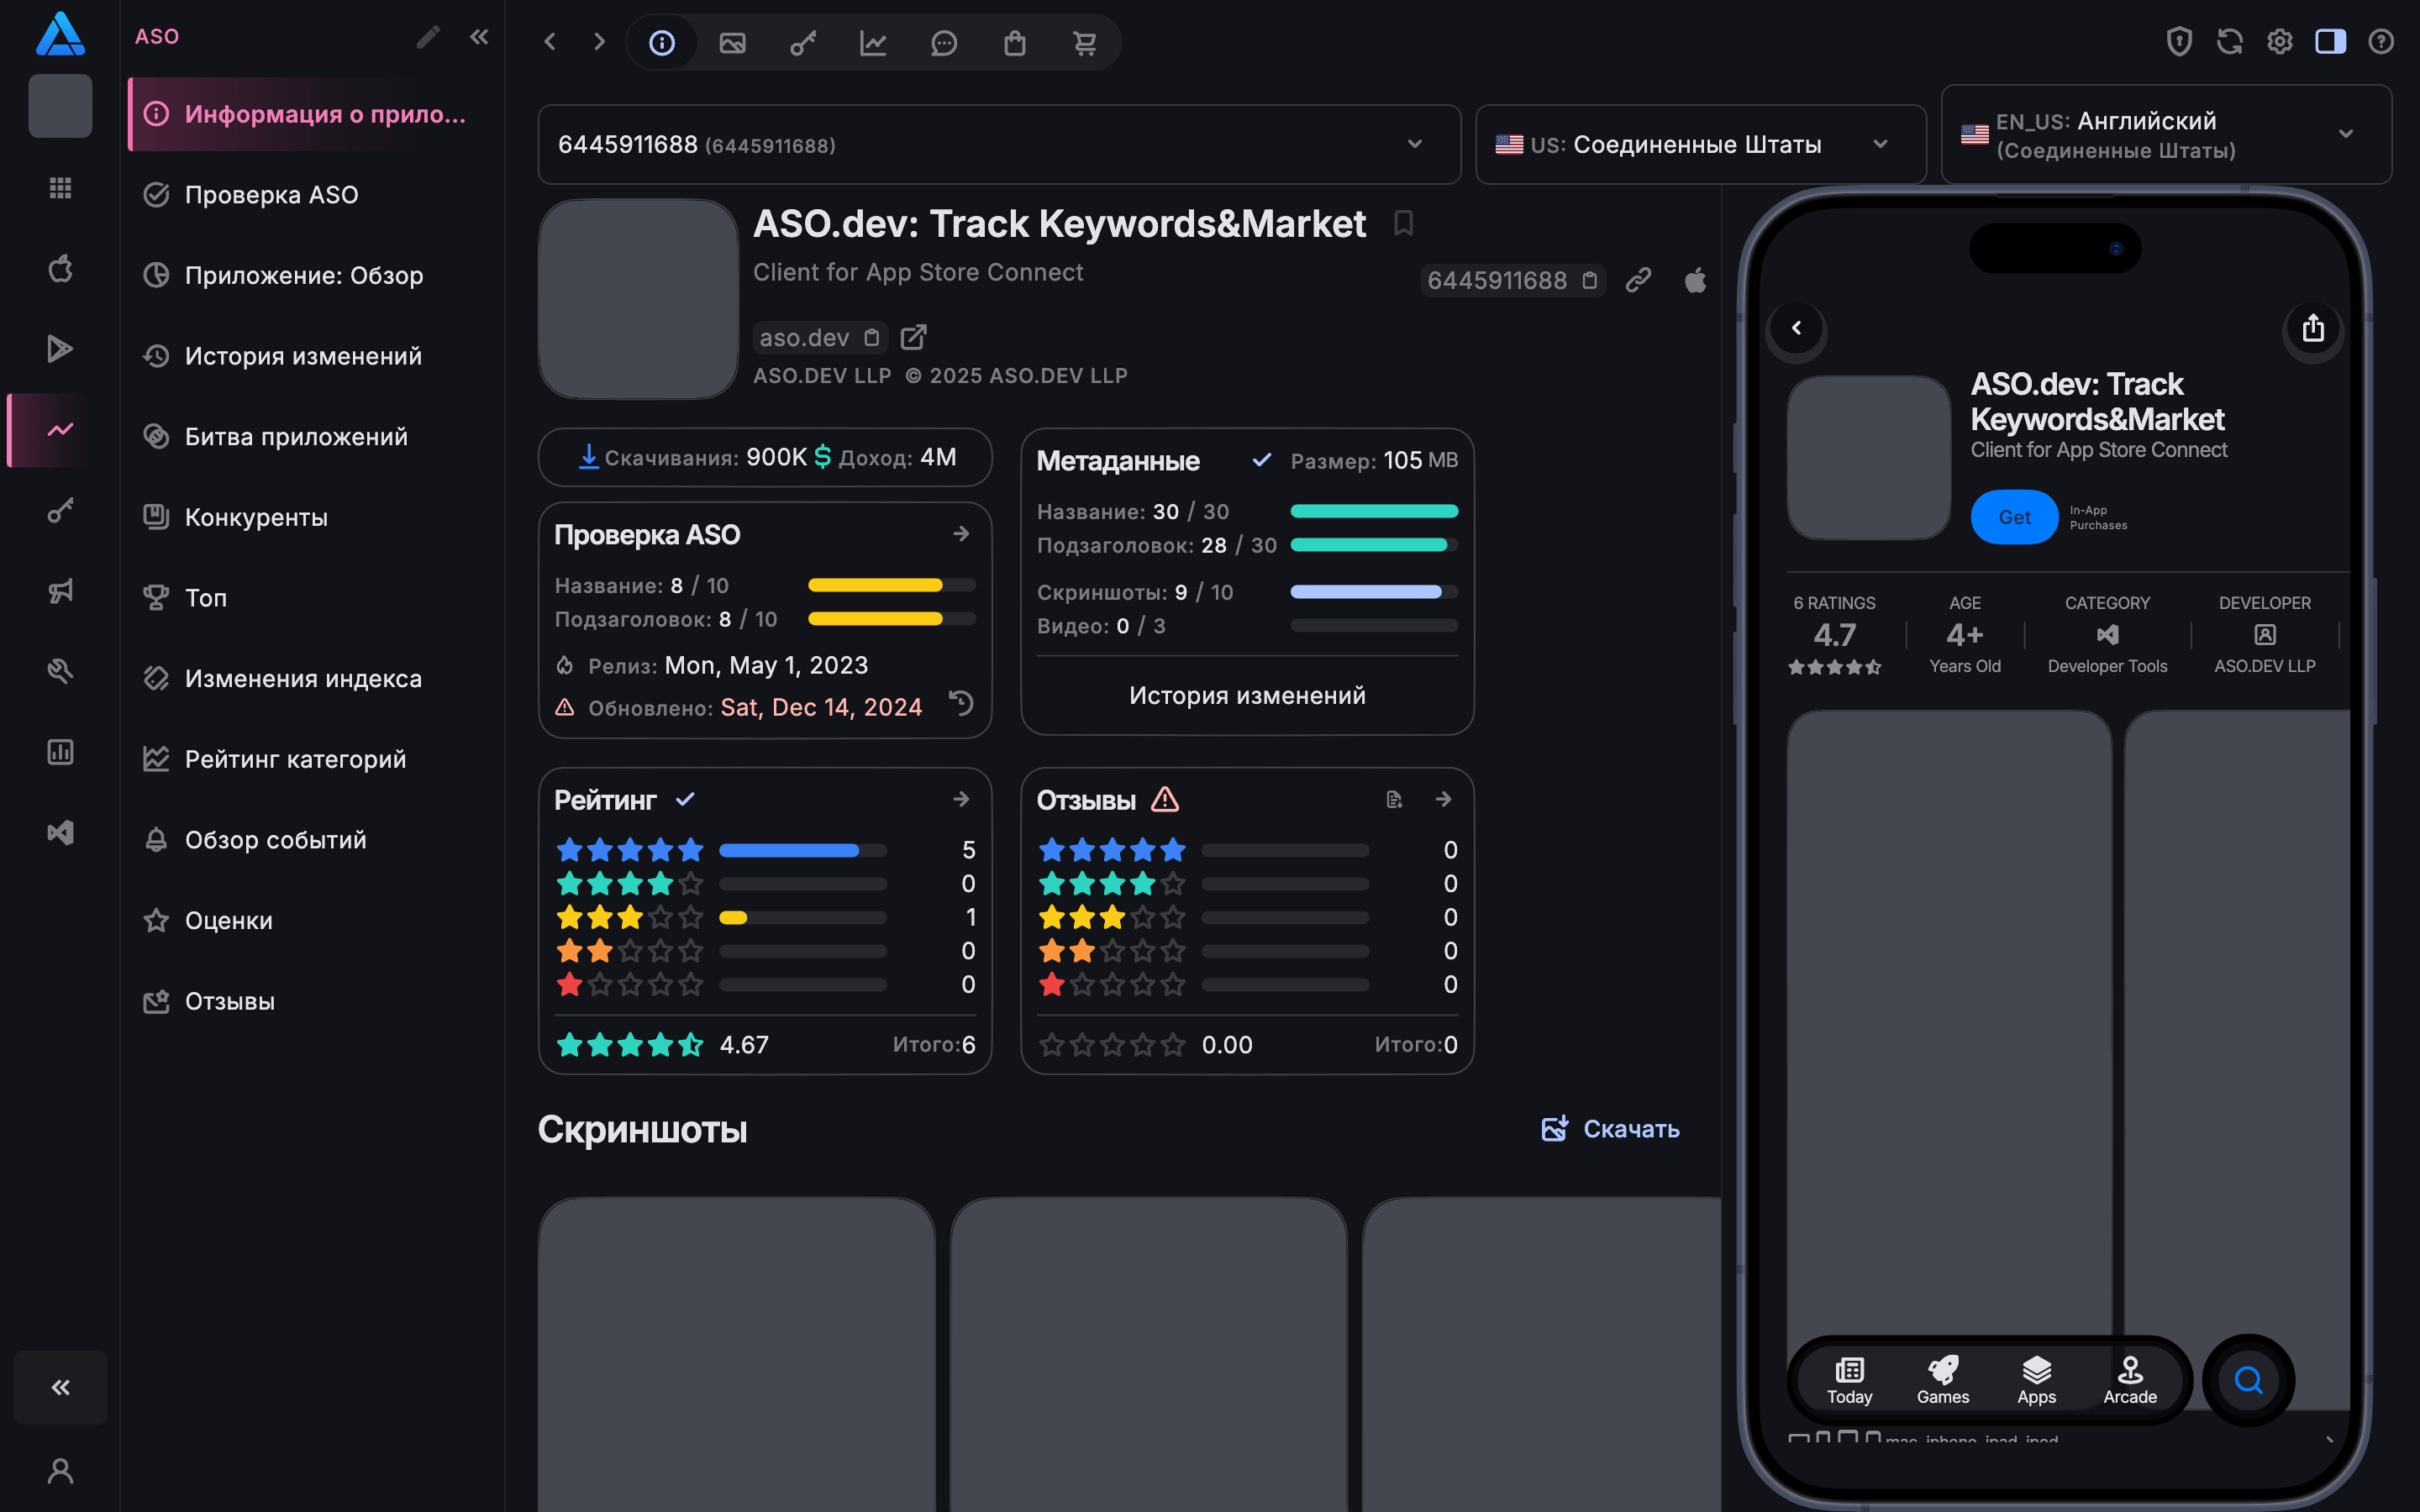Bookmark the app next to title
This screenshot has height=1512, width=2420.
pyautogui.click(x=1403, y=223)
